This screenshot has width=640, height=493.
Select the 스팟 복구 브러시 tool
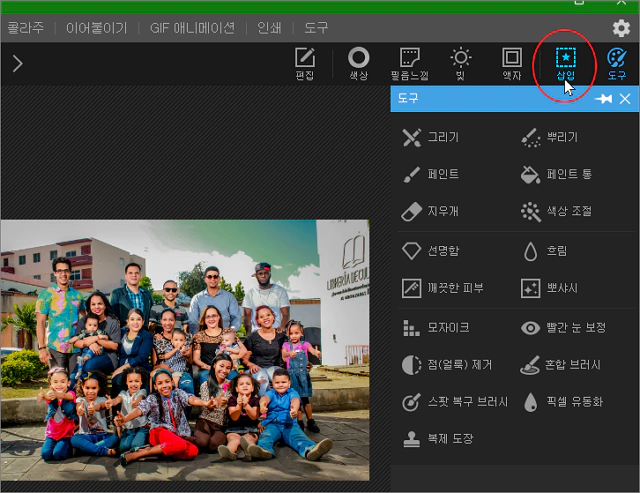click(455, 402)
